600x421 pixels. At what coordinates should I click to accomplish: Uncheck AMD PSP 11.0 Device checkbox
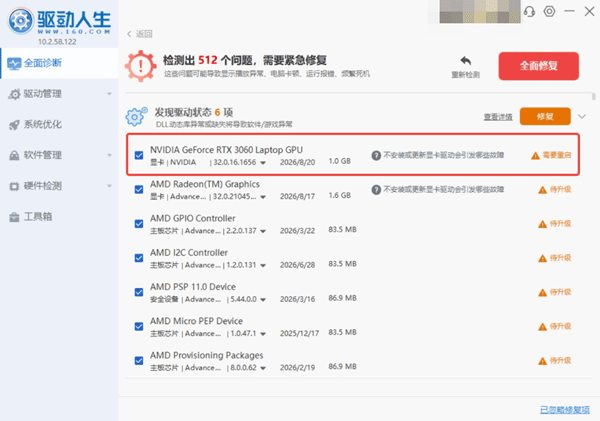pyautogui.click(x=139, y=292)
